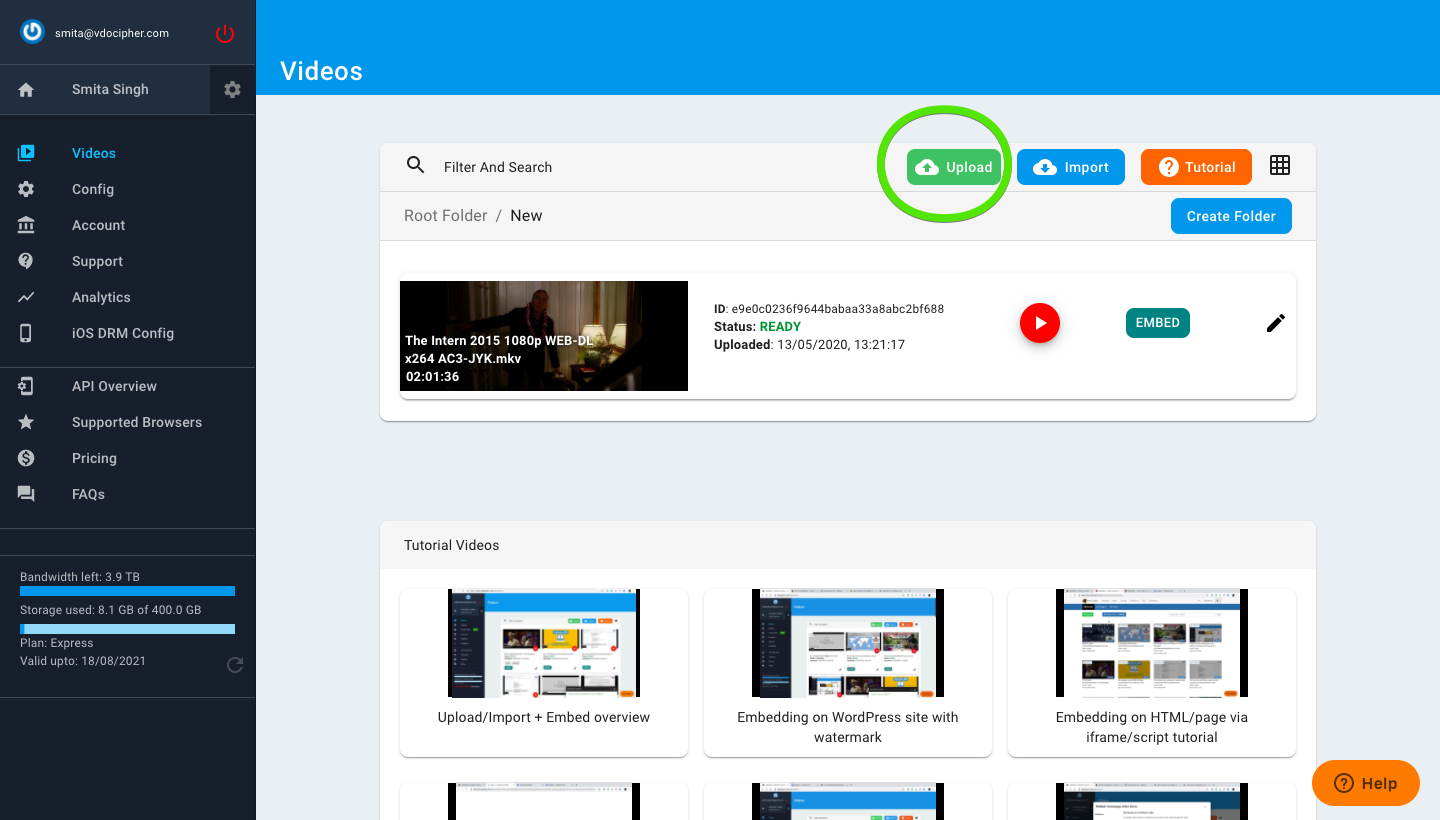Viewport: 1440px width, 820px height.
Task: Open the Pricing page link
Action: (x=94, y=458)
